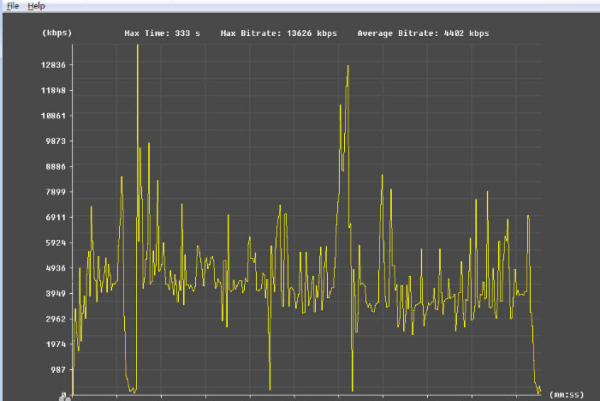Click the Max Time 333 s readout
Viewport: 600px width, 401px height.
(162, 33)
